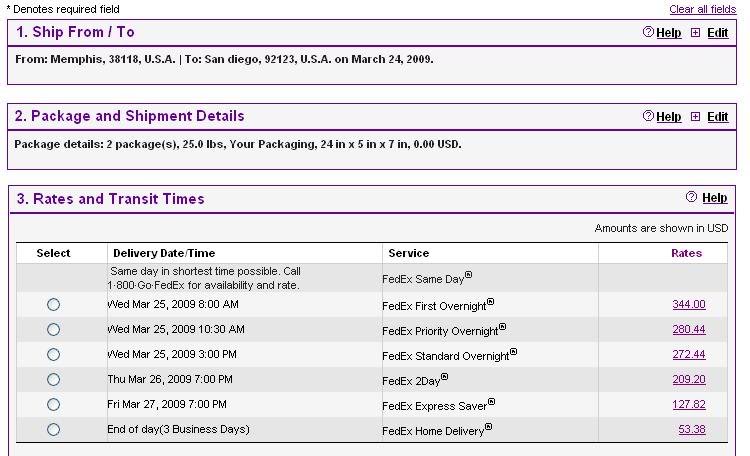Click the Rates column header

coord(686,253)
